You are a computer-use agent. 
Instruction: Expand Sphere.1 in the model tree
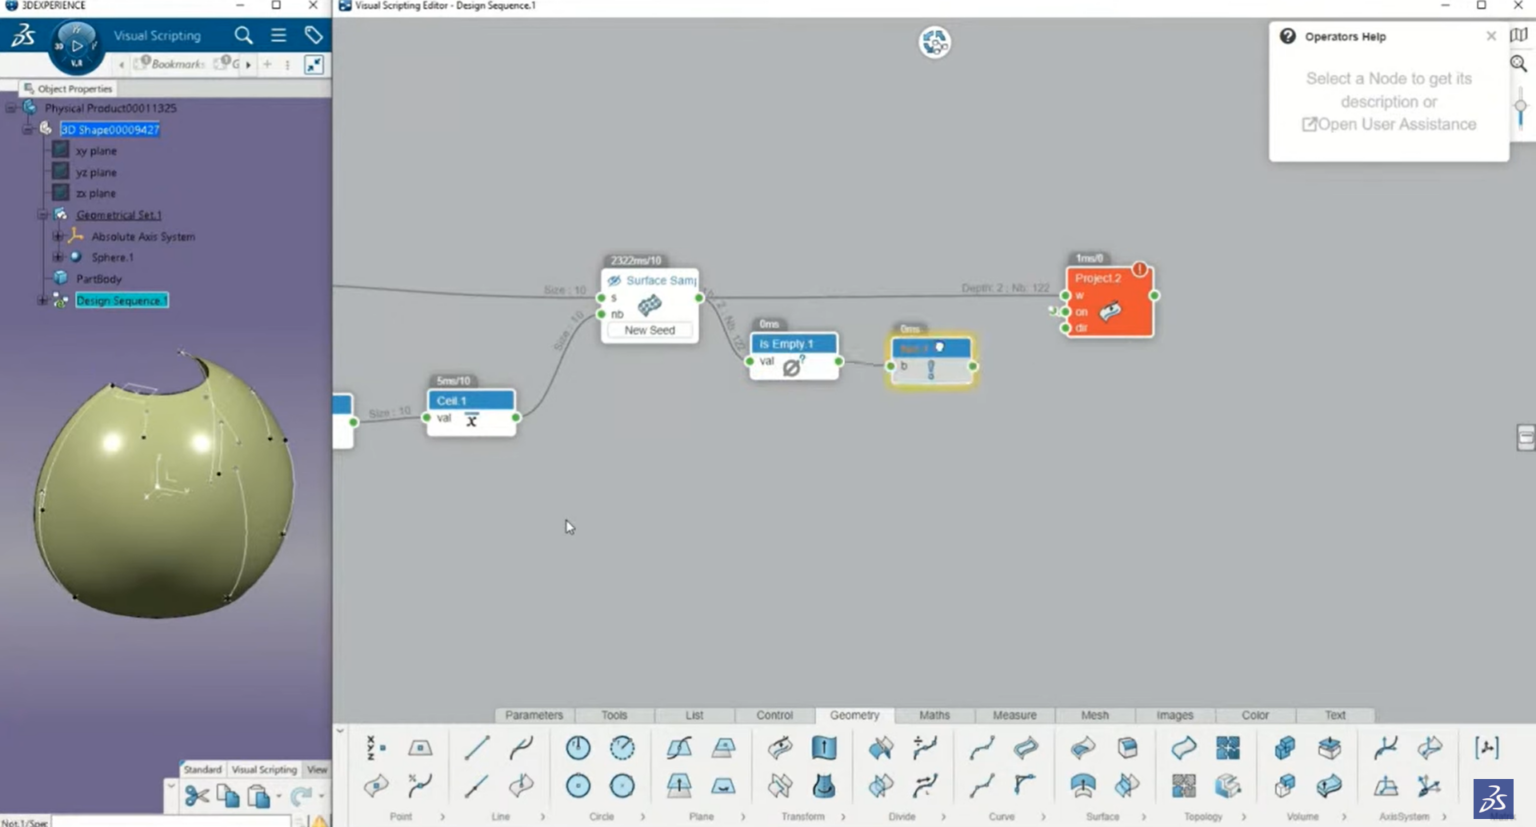(58, 257)
